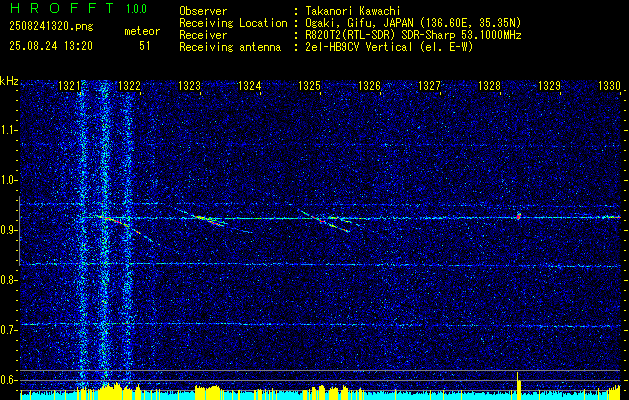
Task: Click the observer name Takanori Kawachi
Action: click(352, 11)
